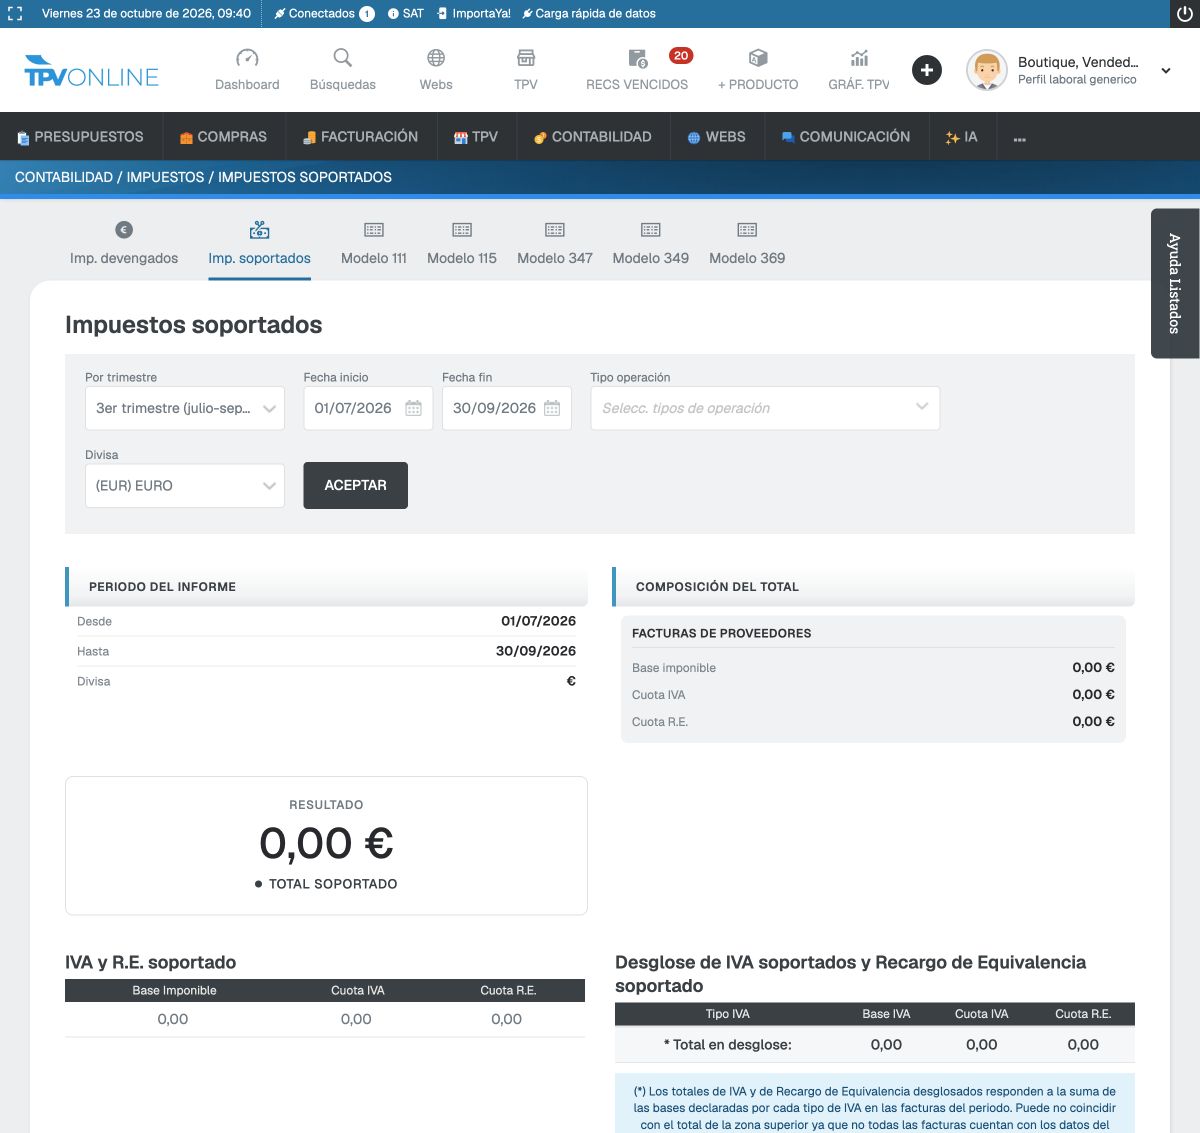Open the GRÁF. TPV chart icon
This screenshot has width=1200, height=1133.
pos(859,58)
